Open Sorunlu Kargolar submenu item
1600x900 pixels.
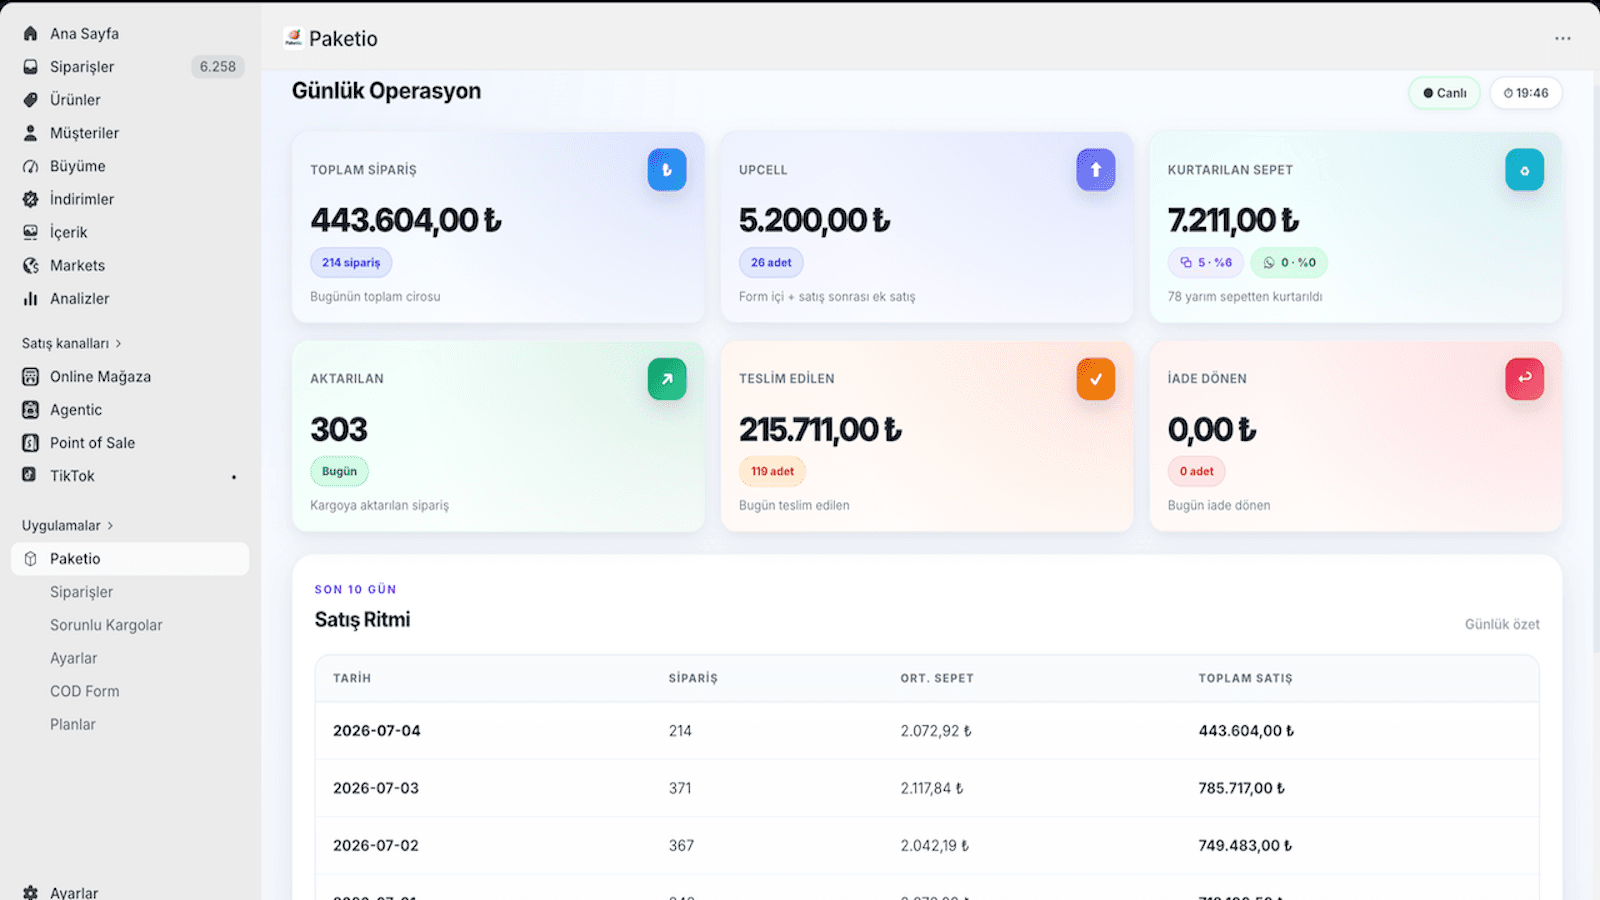coord(106,625)
